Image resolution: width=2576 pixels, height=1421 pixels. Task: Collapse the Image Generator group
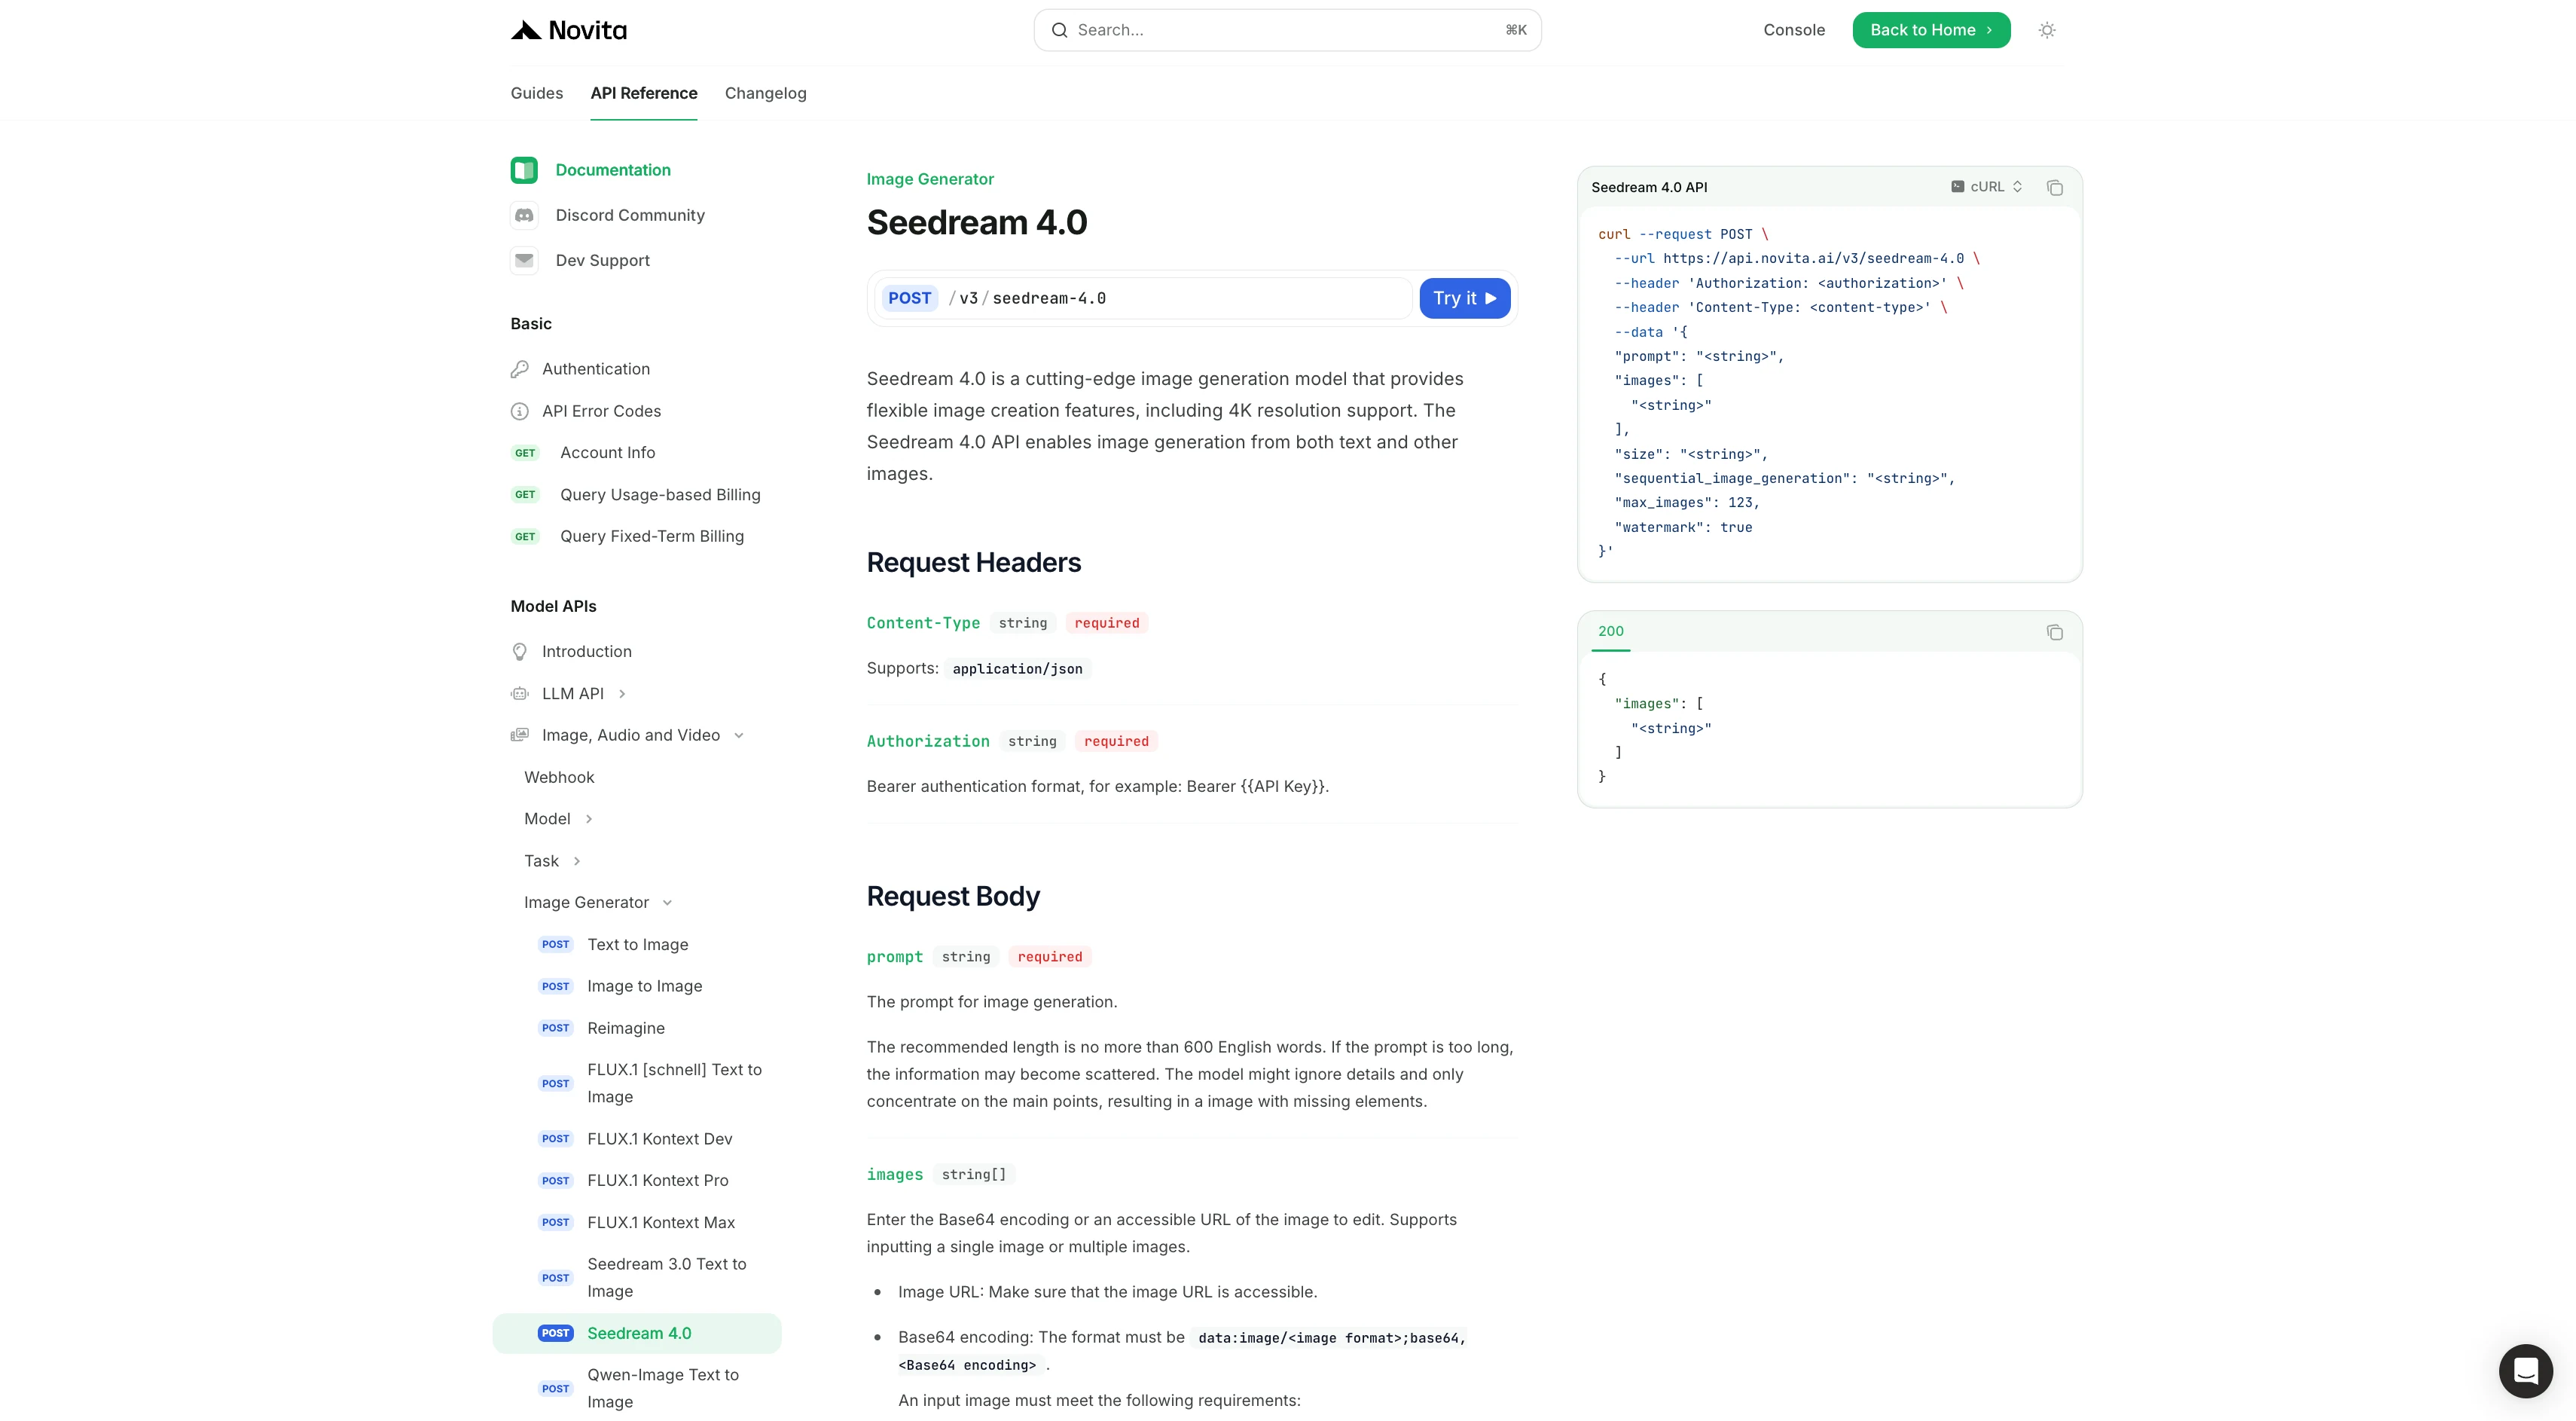pos(667,903)
